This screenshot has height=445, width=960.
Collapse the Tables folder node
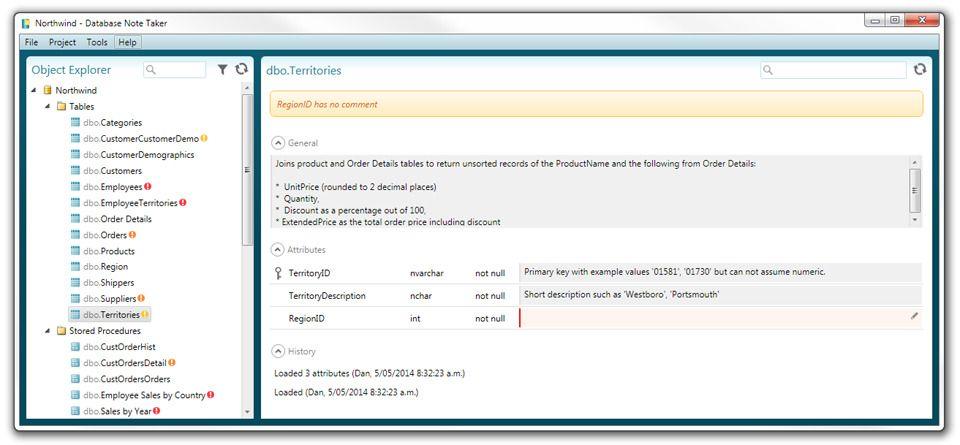coord(48,107)
